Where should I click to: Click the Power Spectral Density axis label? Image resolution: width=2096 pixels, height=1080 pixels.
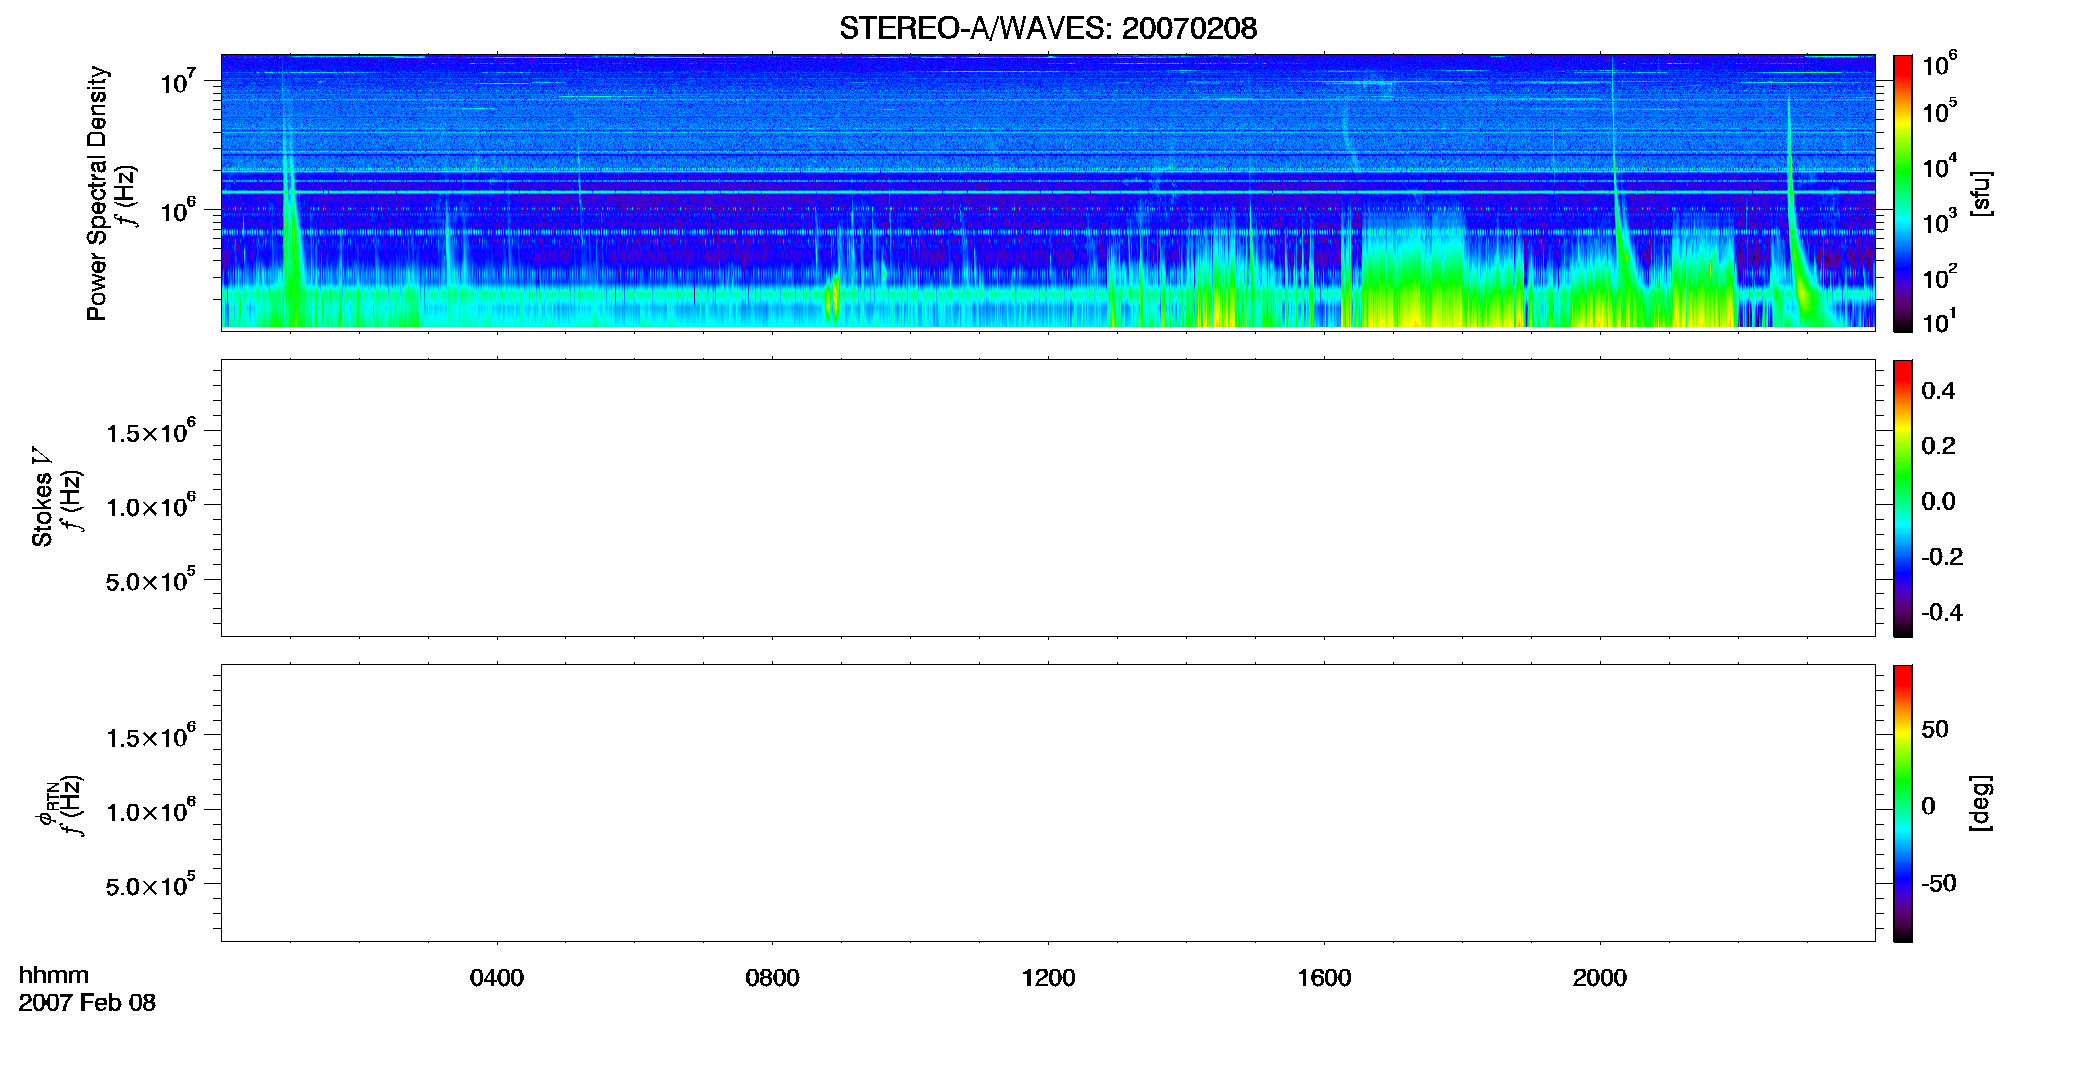pos(96,193)
